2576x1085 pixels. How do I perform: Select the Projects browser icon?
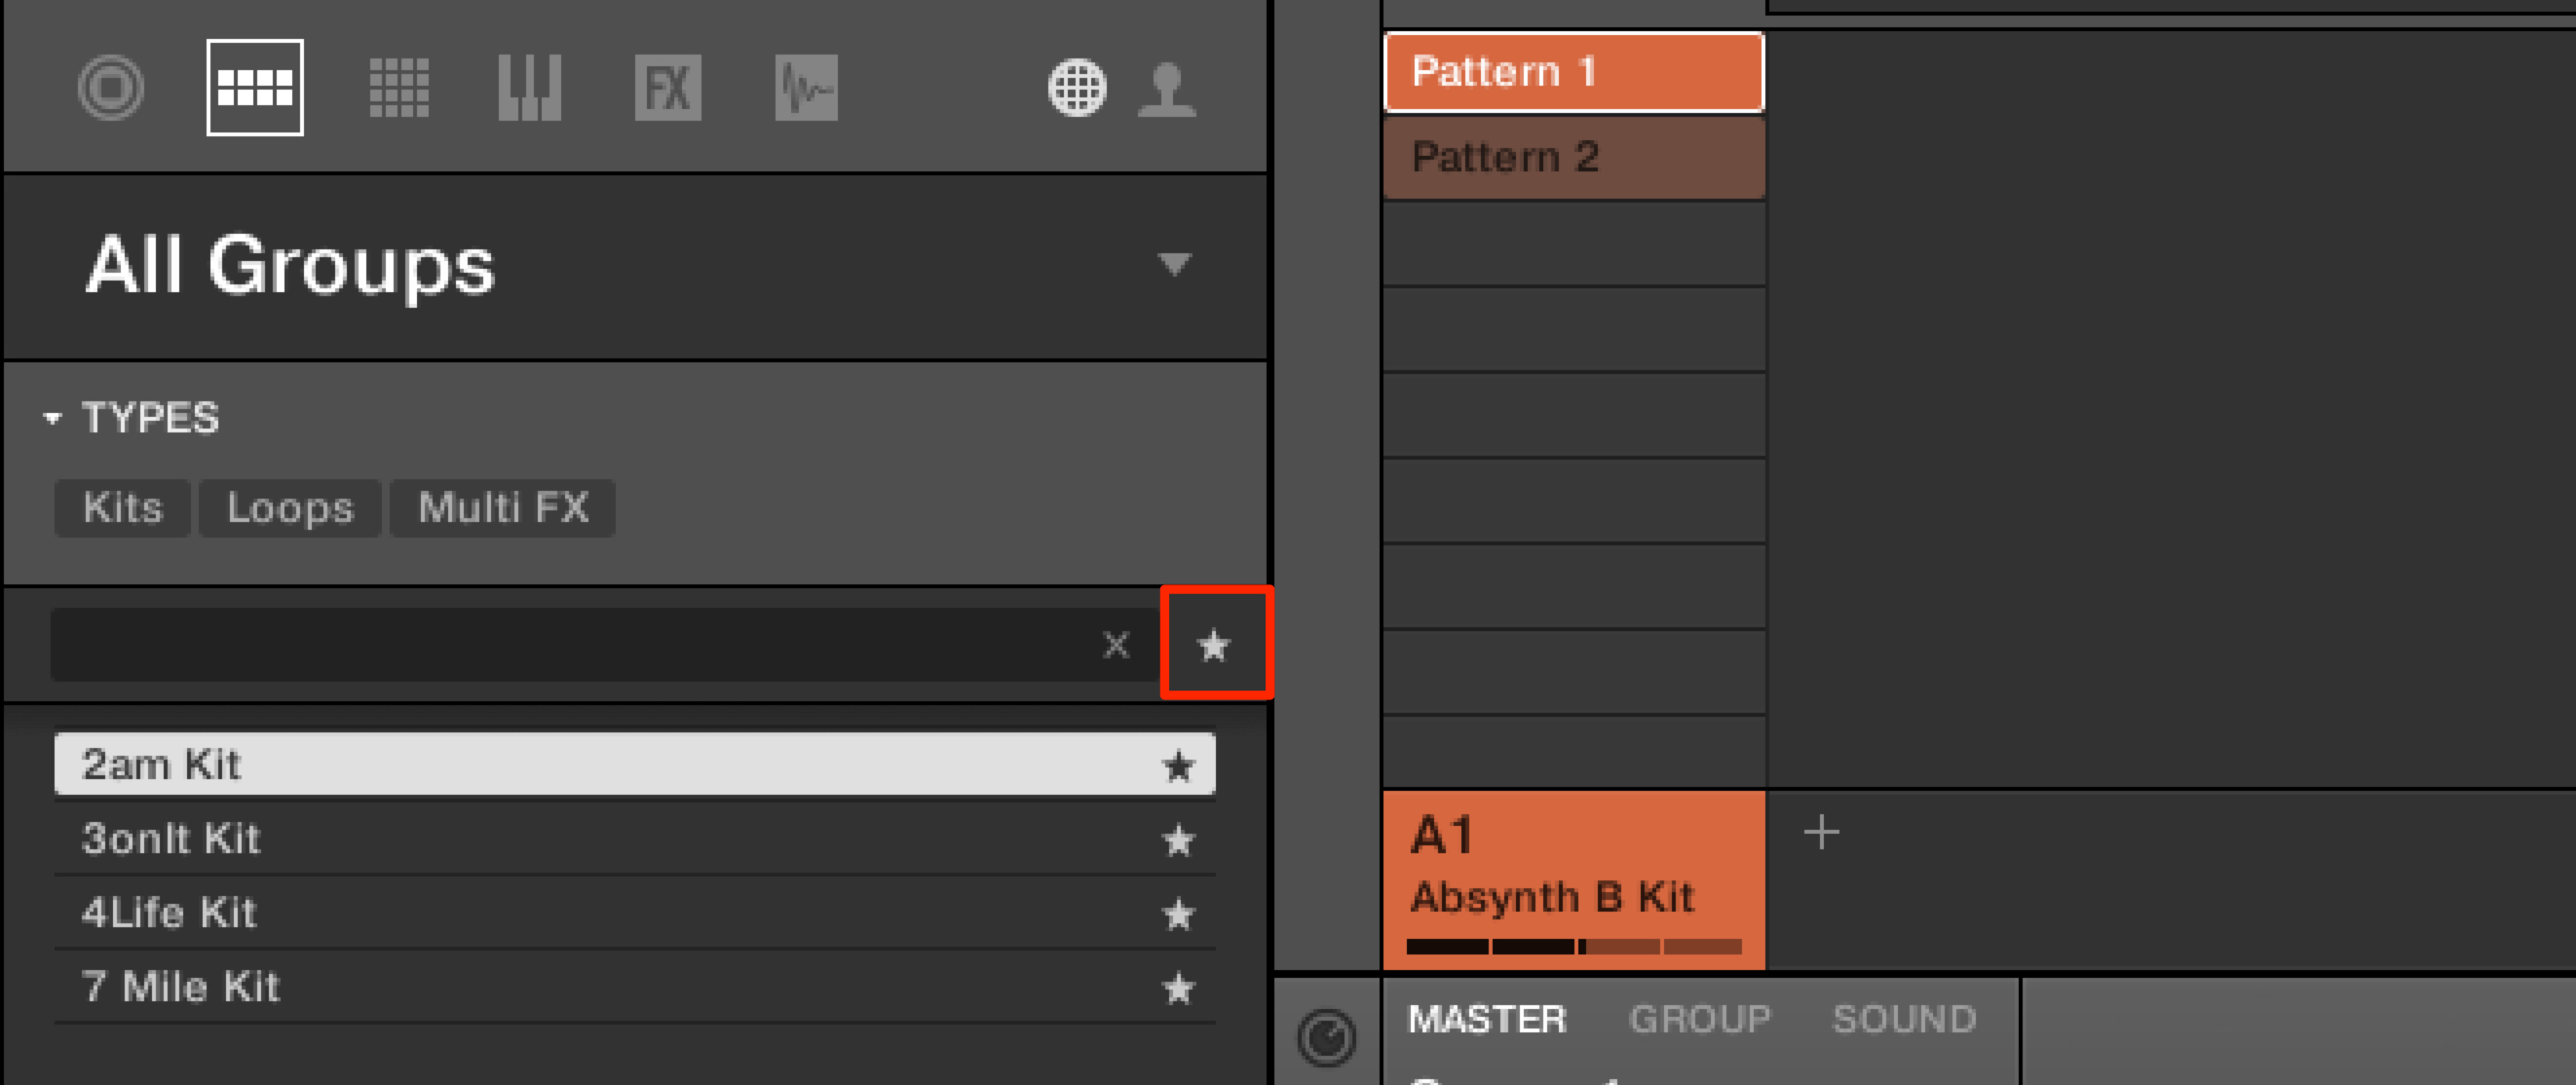click(111, 88)
